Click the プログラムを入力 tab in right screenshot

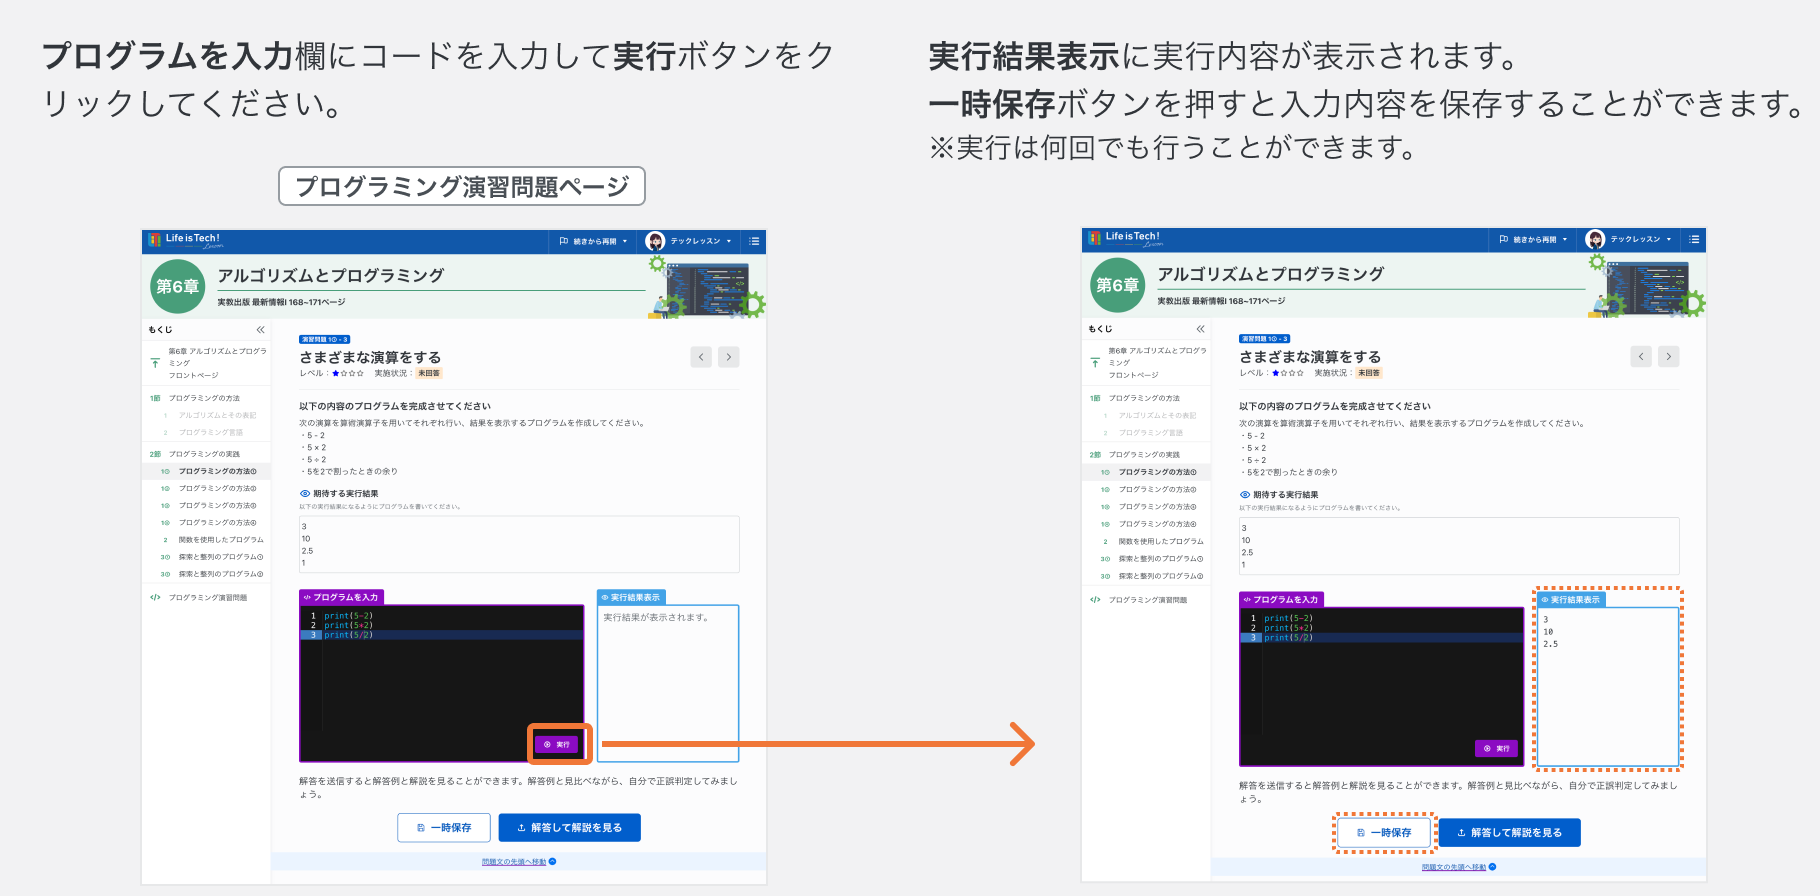coord(1281,599)
